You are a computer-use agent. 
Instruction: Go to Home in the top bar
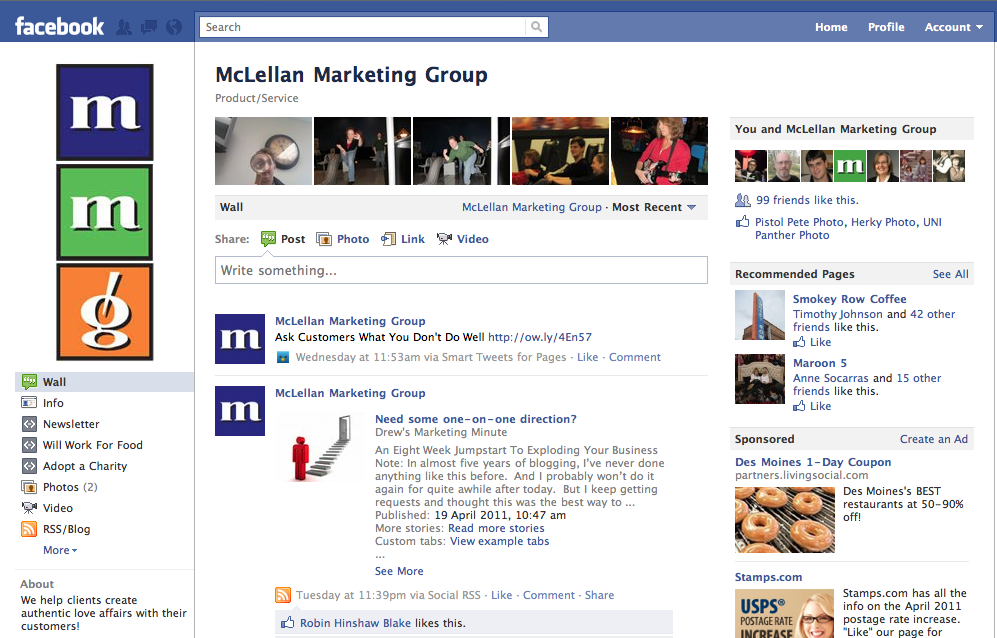coord(831,27)
